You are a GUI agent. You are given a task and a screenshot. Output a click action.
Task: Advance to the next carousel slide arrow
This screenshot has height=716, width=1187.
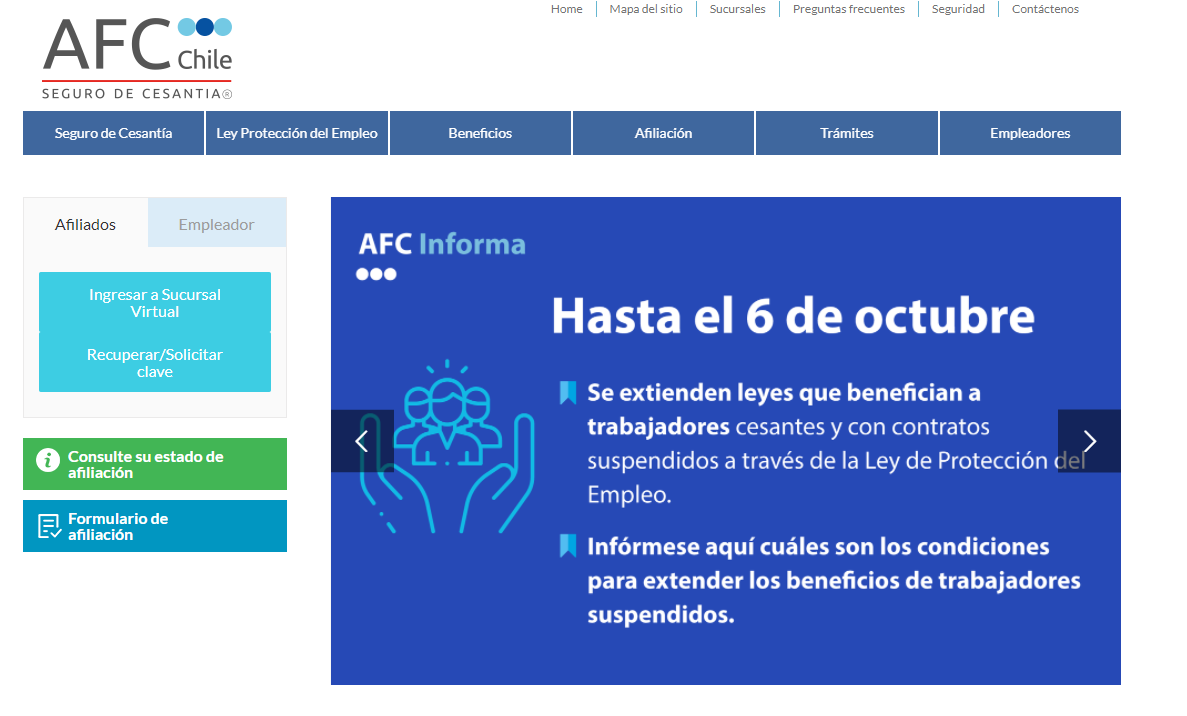click(1089, 441)
